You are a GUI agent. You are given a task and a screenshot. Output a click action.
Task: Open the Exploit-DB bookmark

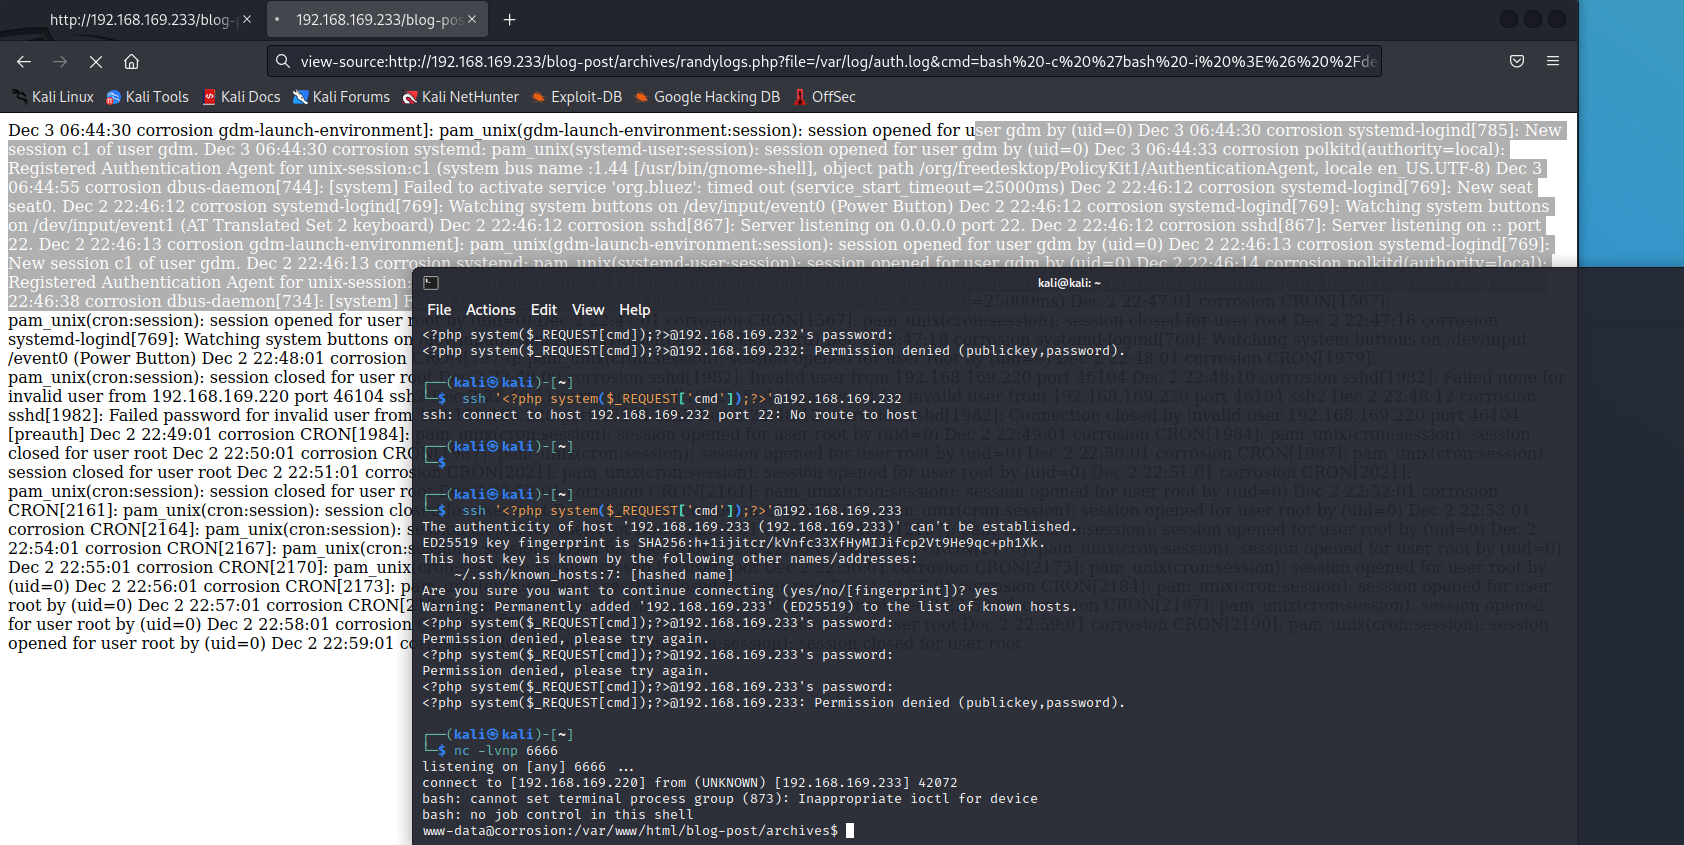(576, 97)
